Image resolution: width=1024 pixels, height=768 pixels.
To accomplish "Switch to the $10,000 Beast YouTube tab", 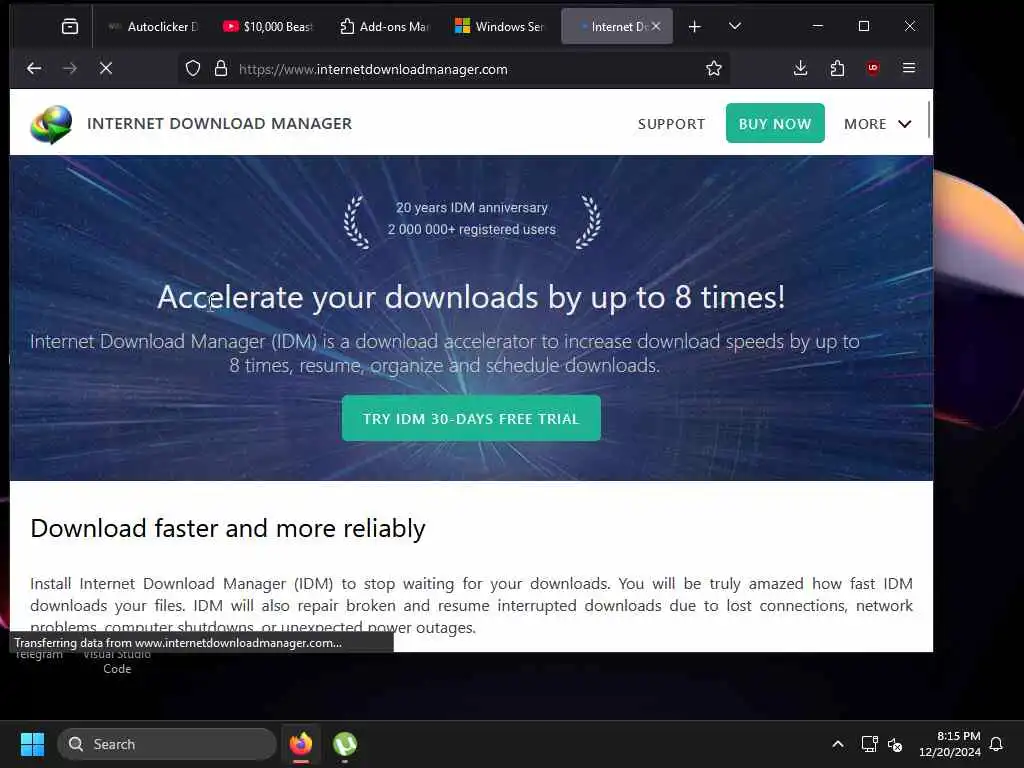I will [x=268, y=26].
